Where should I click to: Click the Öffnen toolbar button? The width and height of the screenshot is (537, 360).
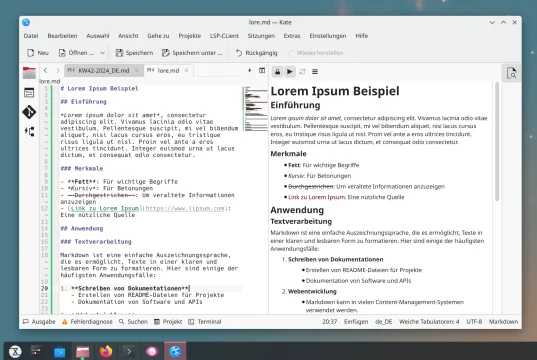(76, 53)
